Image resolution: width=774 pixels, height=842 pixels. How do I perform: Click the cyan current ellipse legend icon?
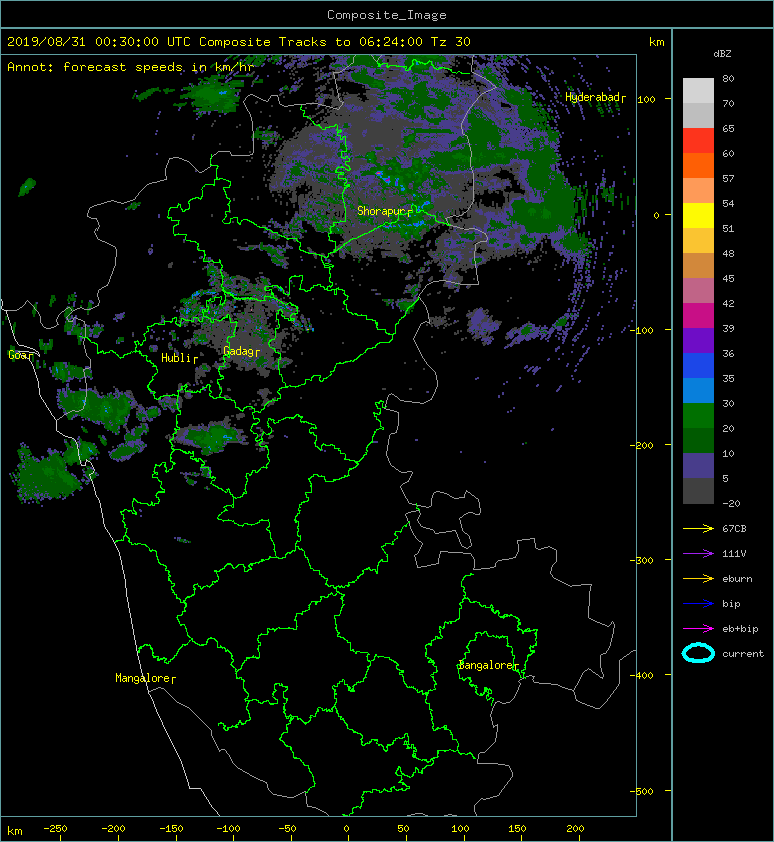tap(698, 653)
